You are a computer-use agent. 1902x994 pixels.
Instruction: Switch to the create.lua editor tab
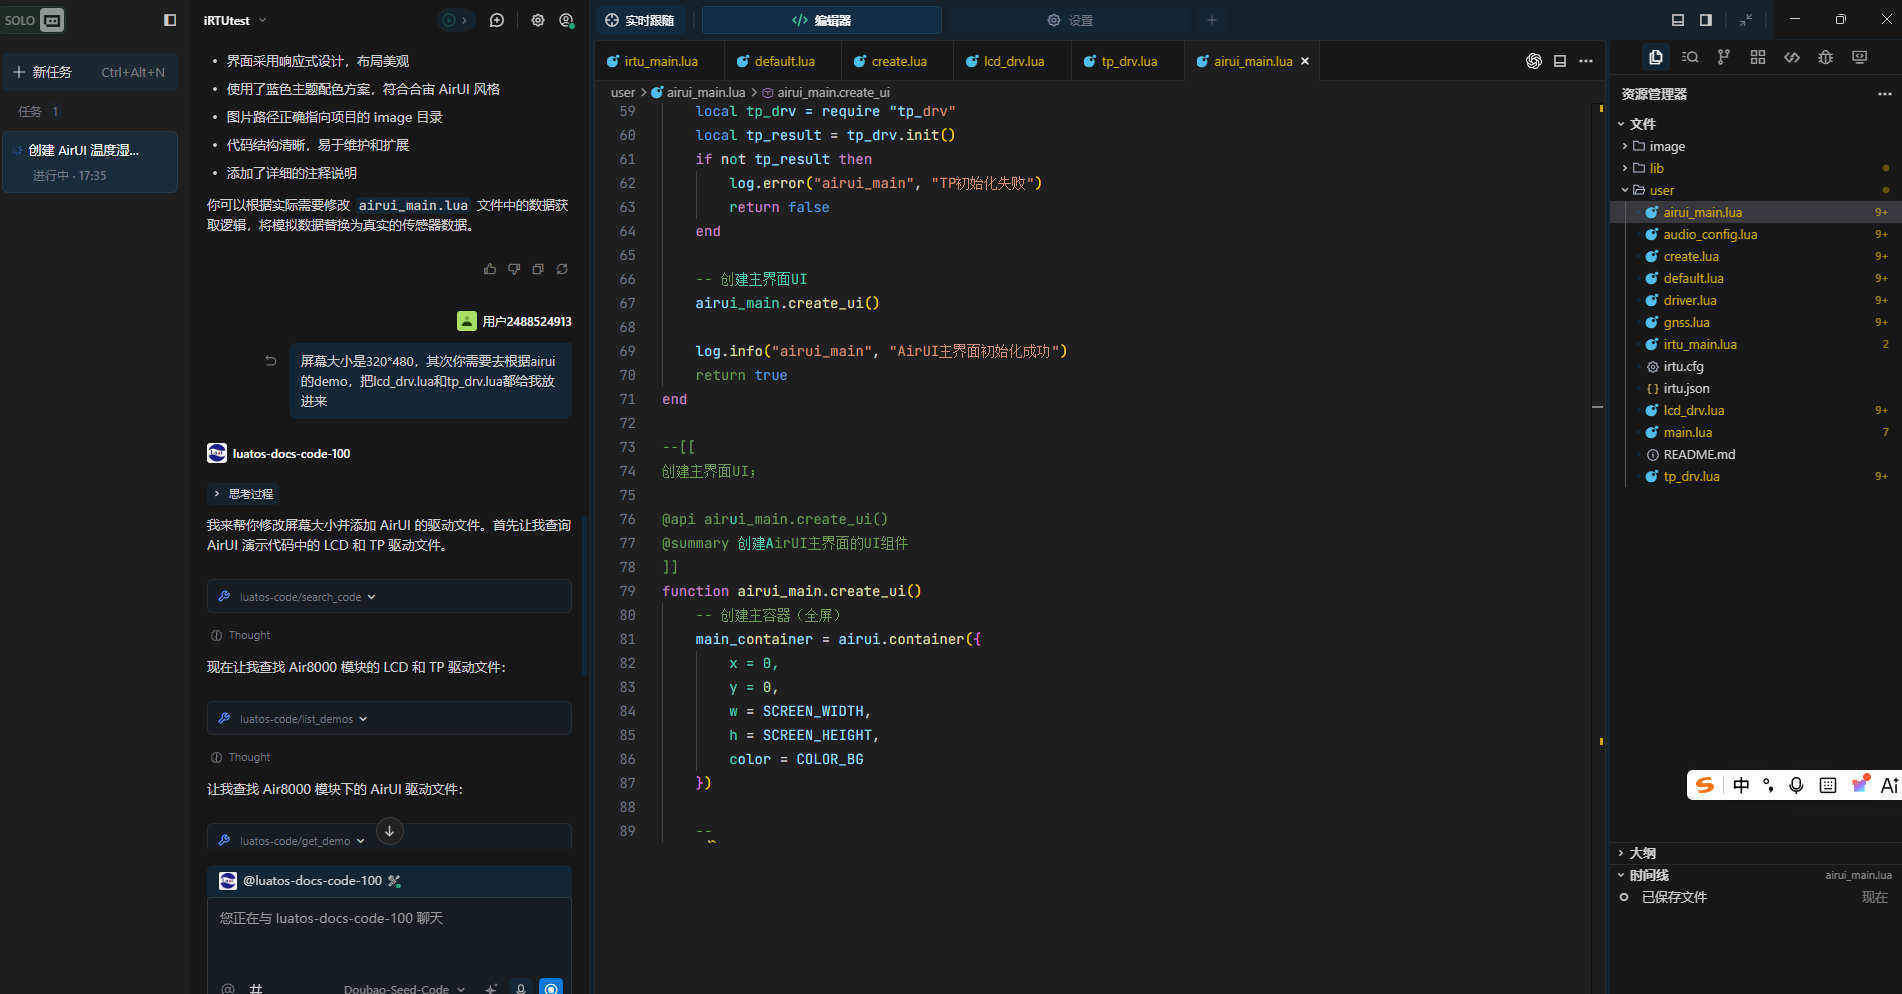point(897,61)
